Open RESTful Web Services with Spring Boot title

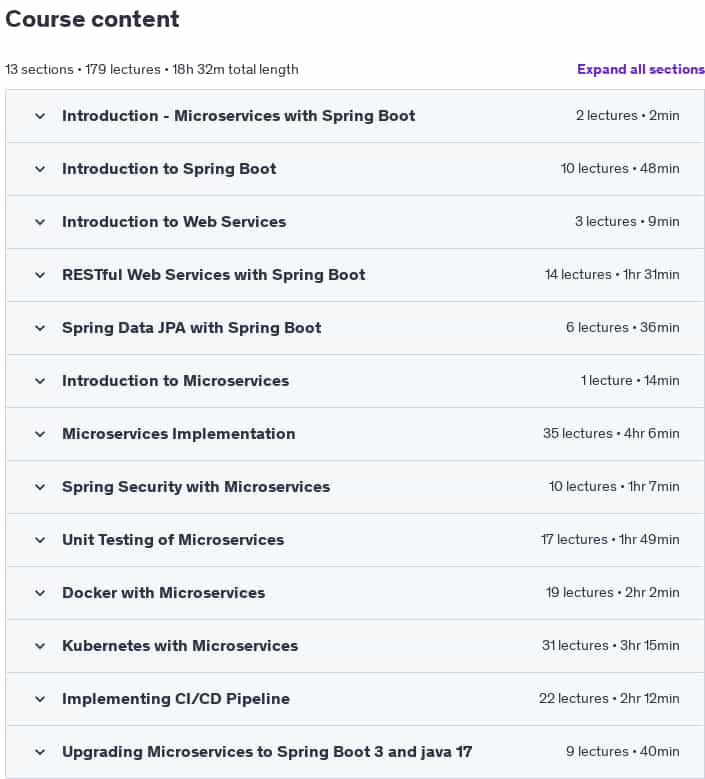(214, 275)
